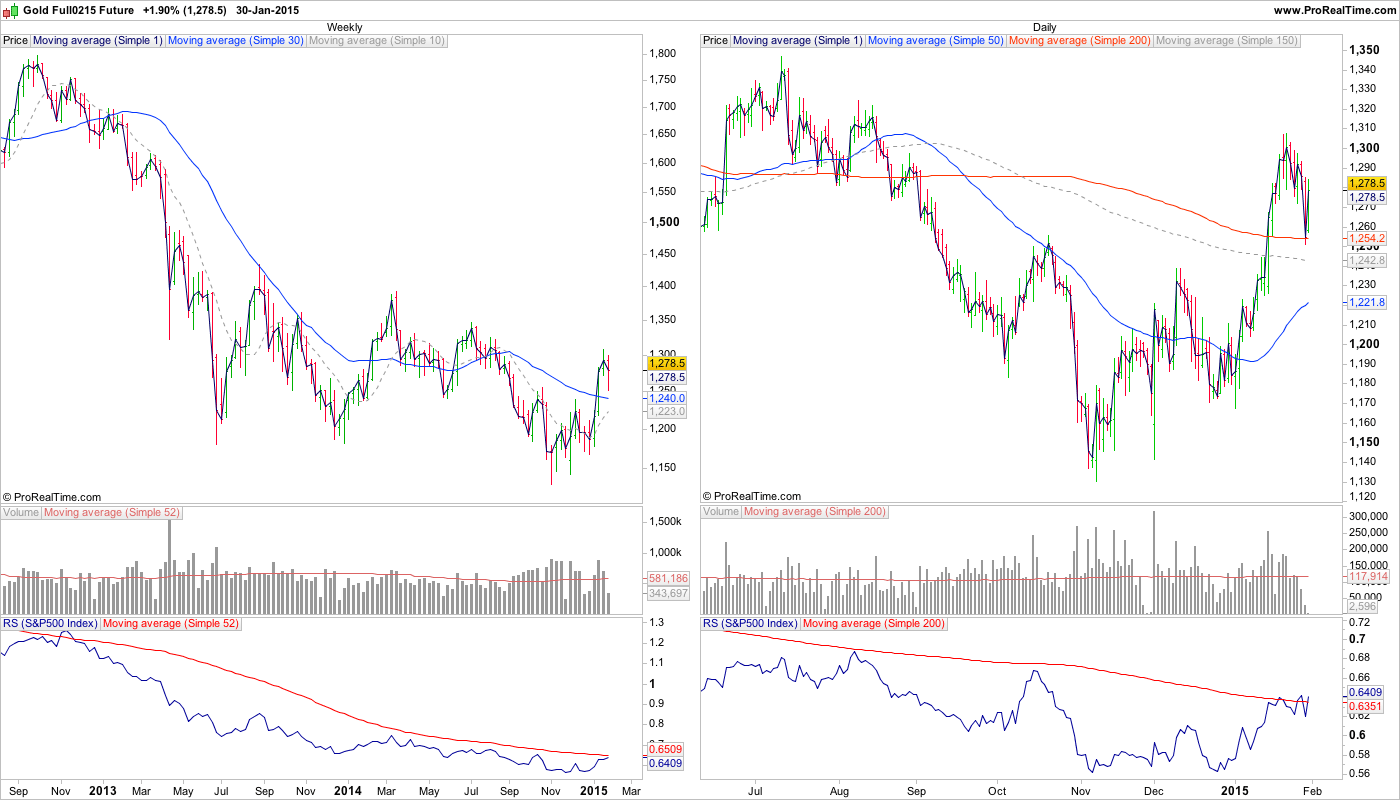Click the chart icon beside Gold Full0215 Future
Screen dimensions: 1400x800
[x=12, y=9]
